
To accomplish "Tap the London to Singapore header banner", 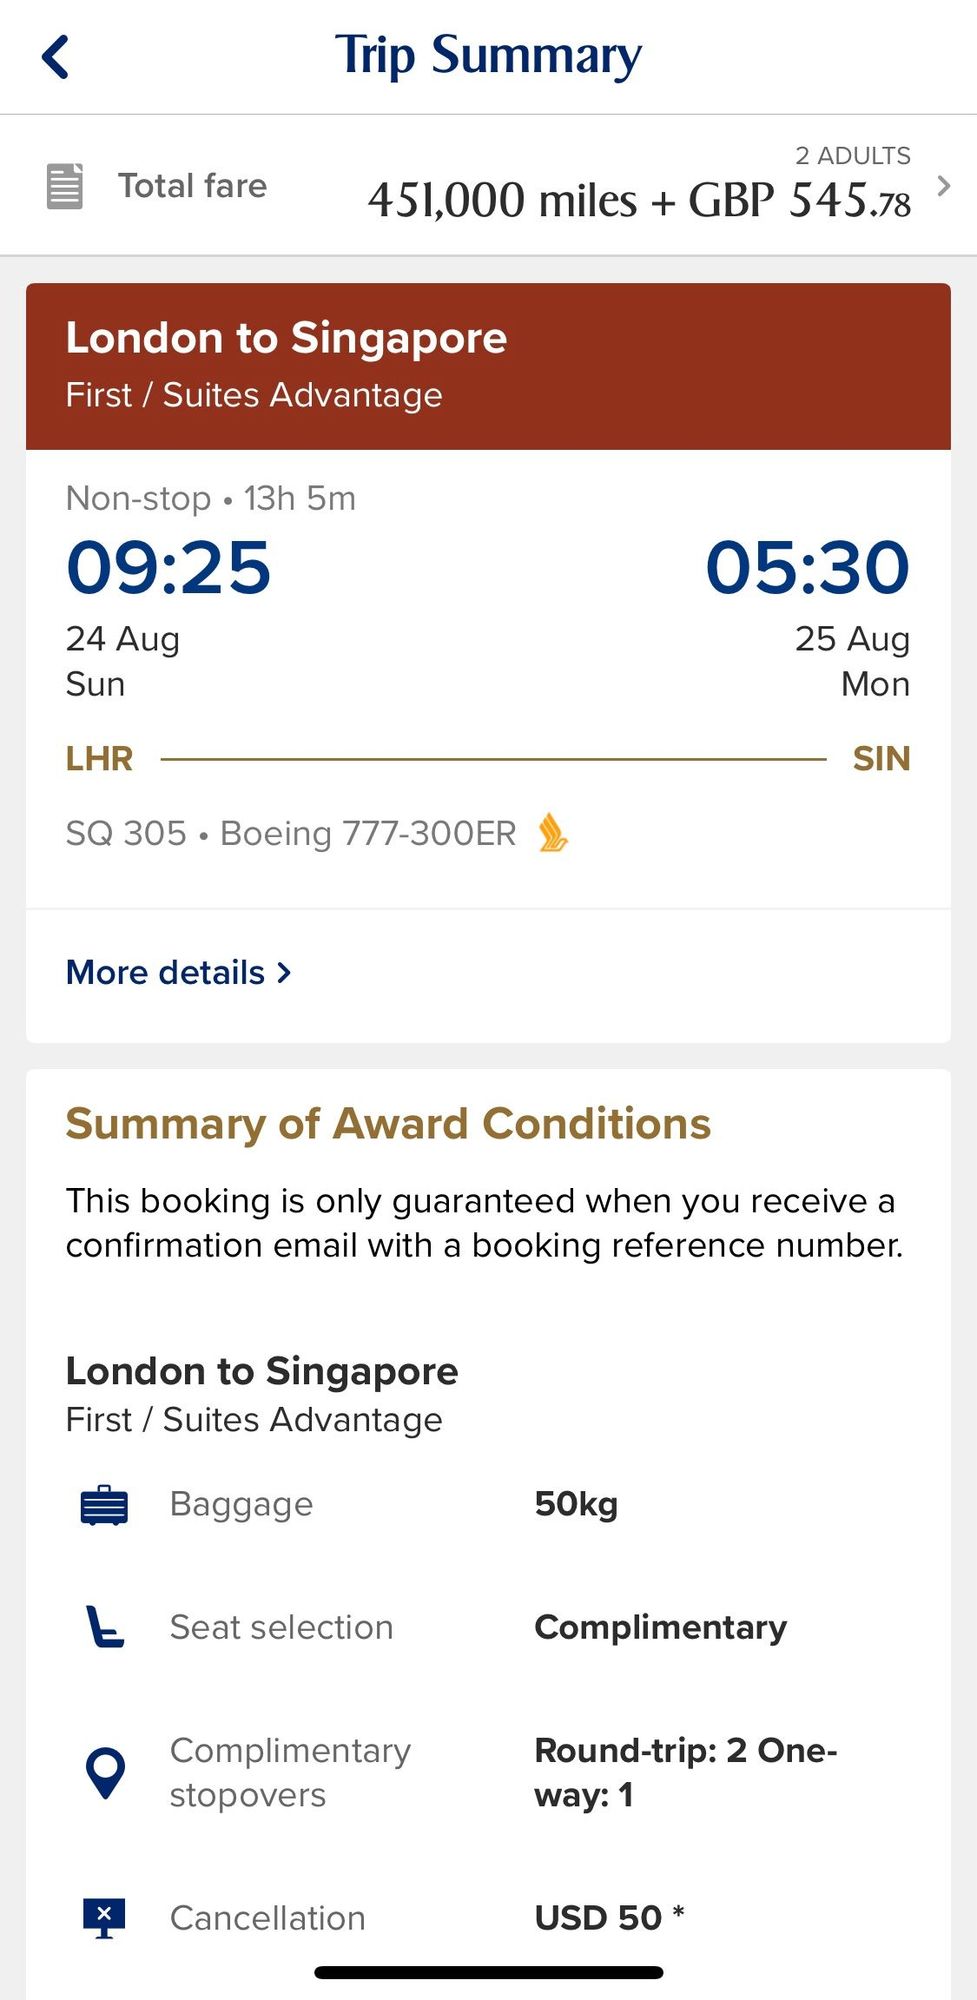I will [x=488, y=366].
